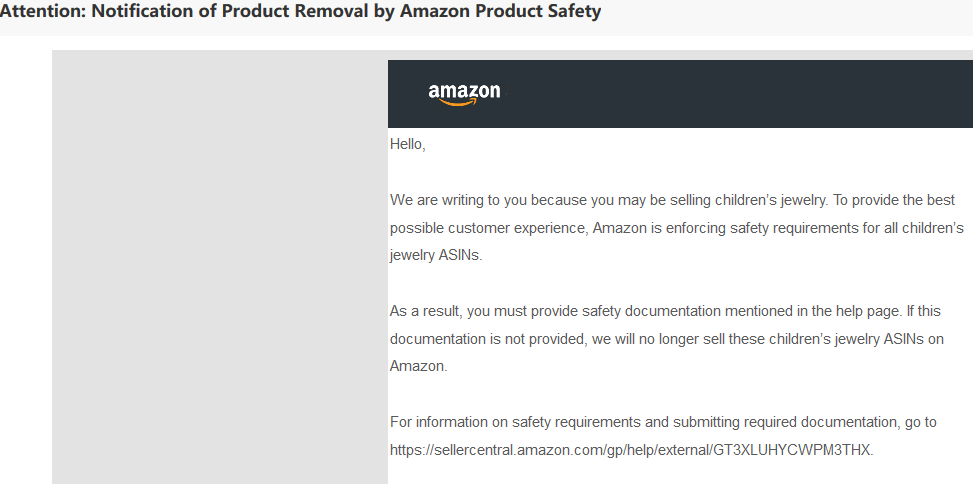This screenshot has height=484, width=973.
Task: Click the words "Amazon Product Safety" in subject
Action: click(500, 11)
